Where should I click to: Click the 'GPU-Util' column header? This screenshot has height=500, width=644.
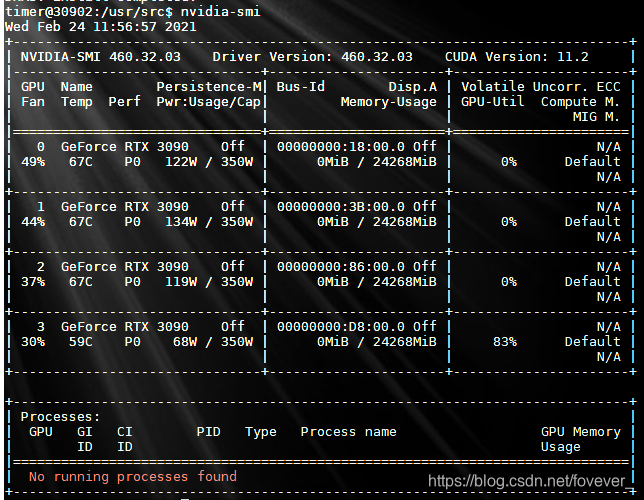pos(492,102)
